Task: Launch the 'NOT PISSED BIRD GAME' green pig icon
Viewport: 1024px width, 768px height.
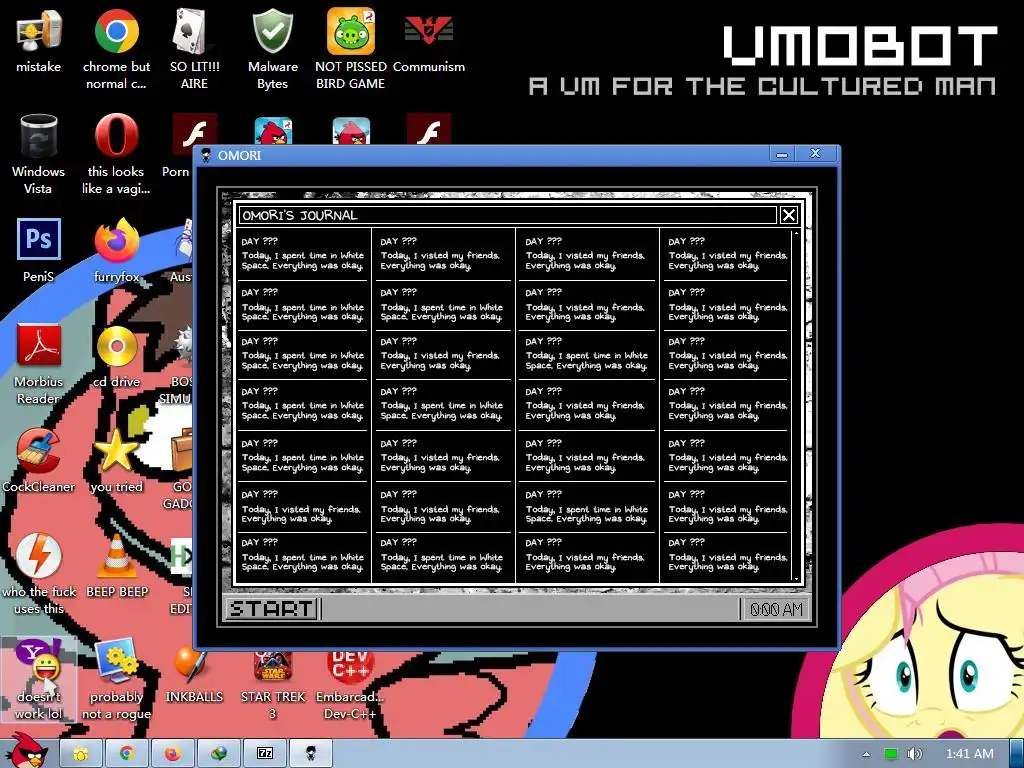Action: click(351, 31)
